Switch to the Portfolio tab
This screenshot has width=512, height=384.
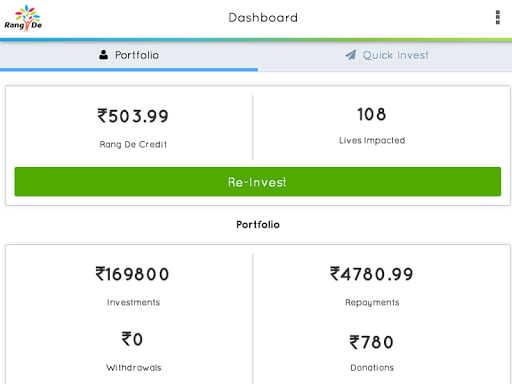click(x=129, y=56)
